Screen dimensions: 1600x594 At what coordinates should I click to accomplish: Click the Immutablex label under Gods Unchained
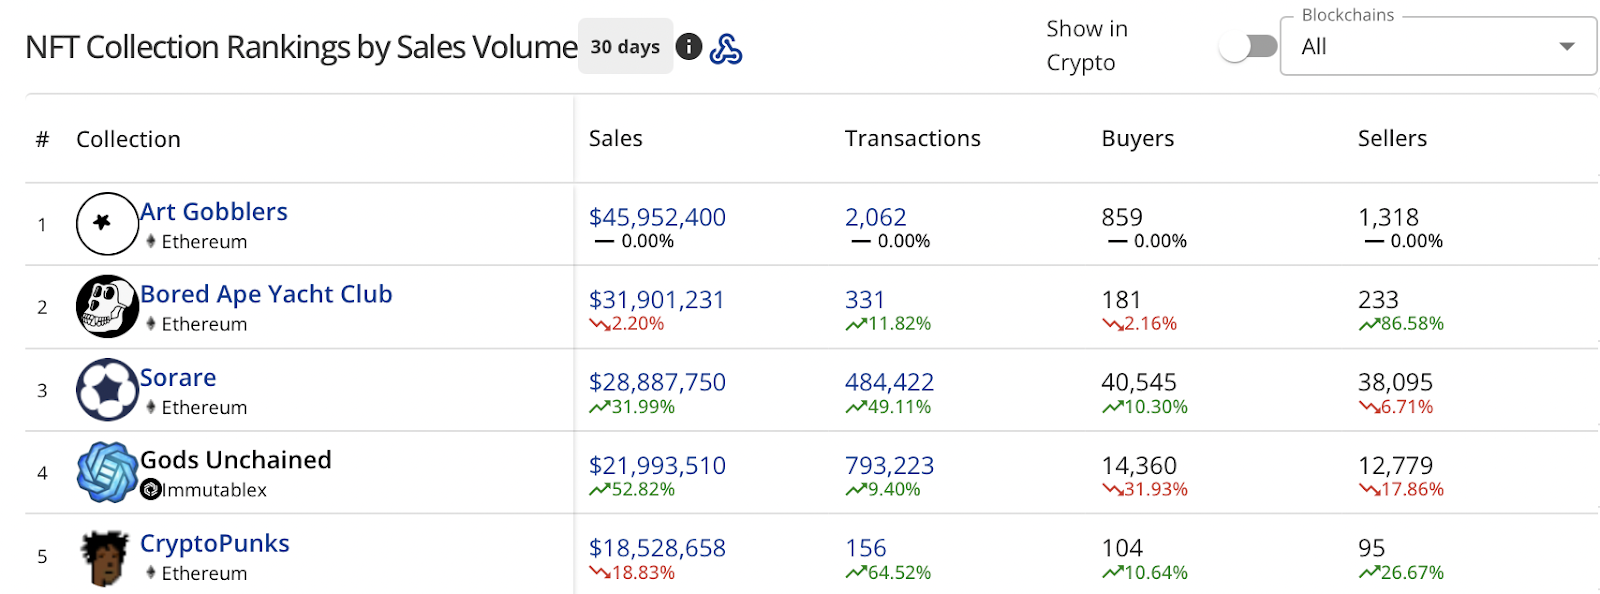214,490
